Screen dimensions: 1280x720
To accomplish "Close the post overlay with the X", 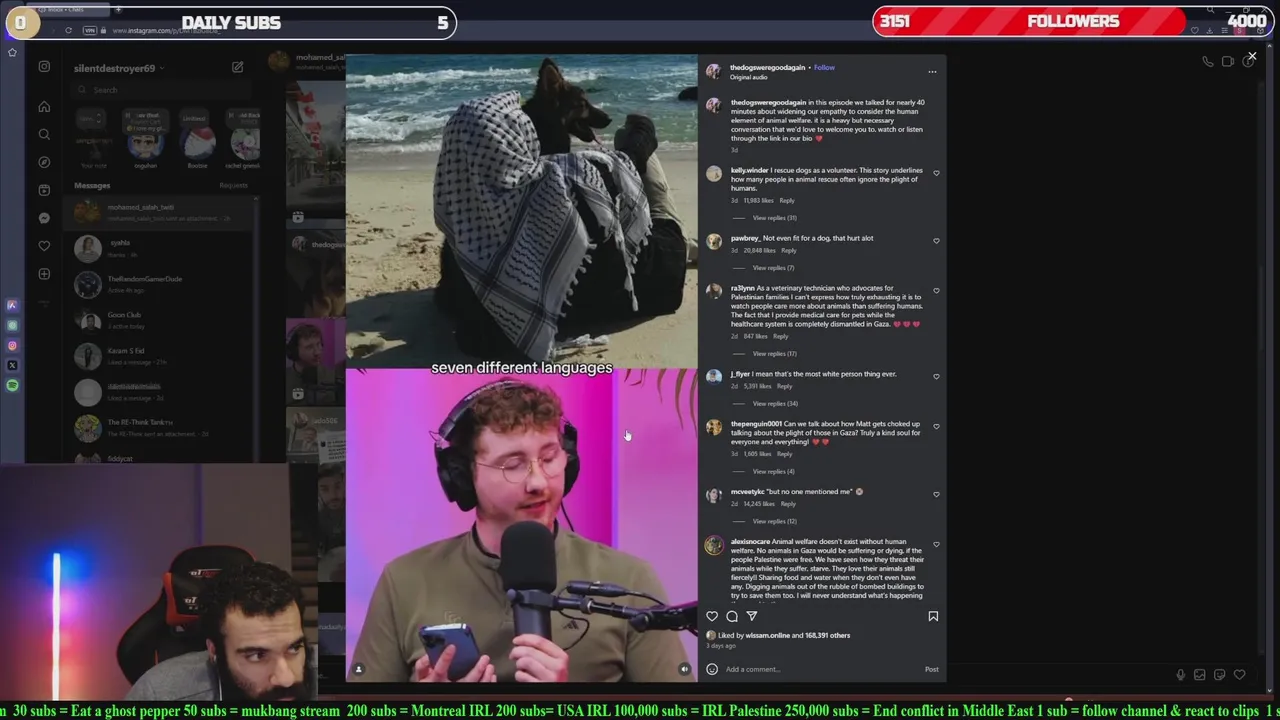I will pos(1252,56).
